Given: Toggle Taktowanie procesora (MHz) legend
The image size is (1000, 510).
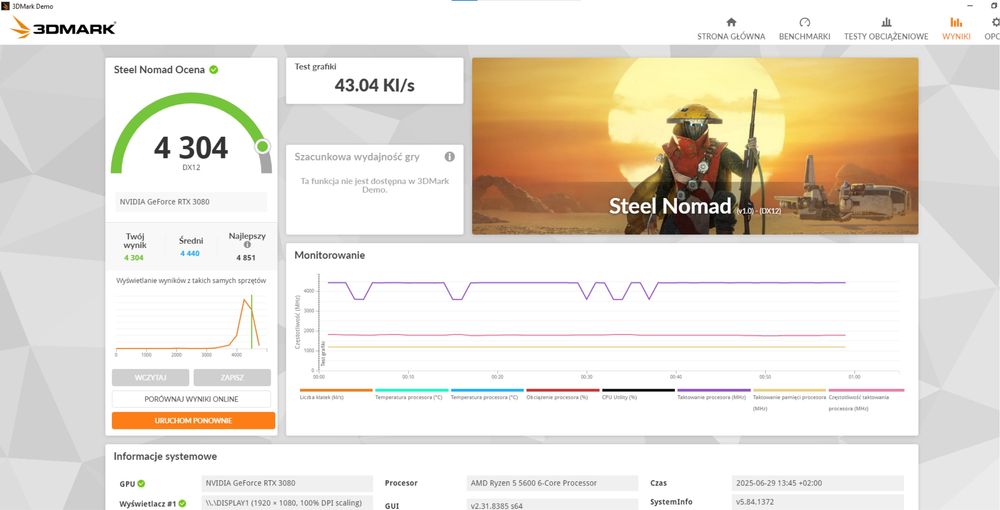Looking at the screenshot, I should pos(714,395).
